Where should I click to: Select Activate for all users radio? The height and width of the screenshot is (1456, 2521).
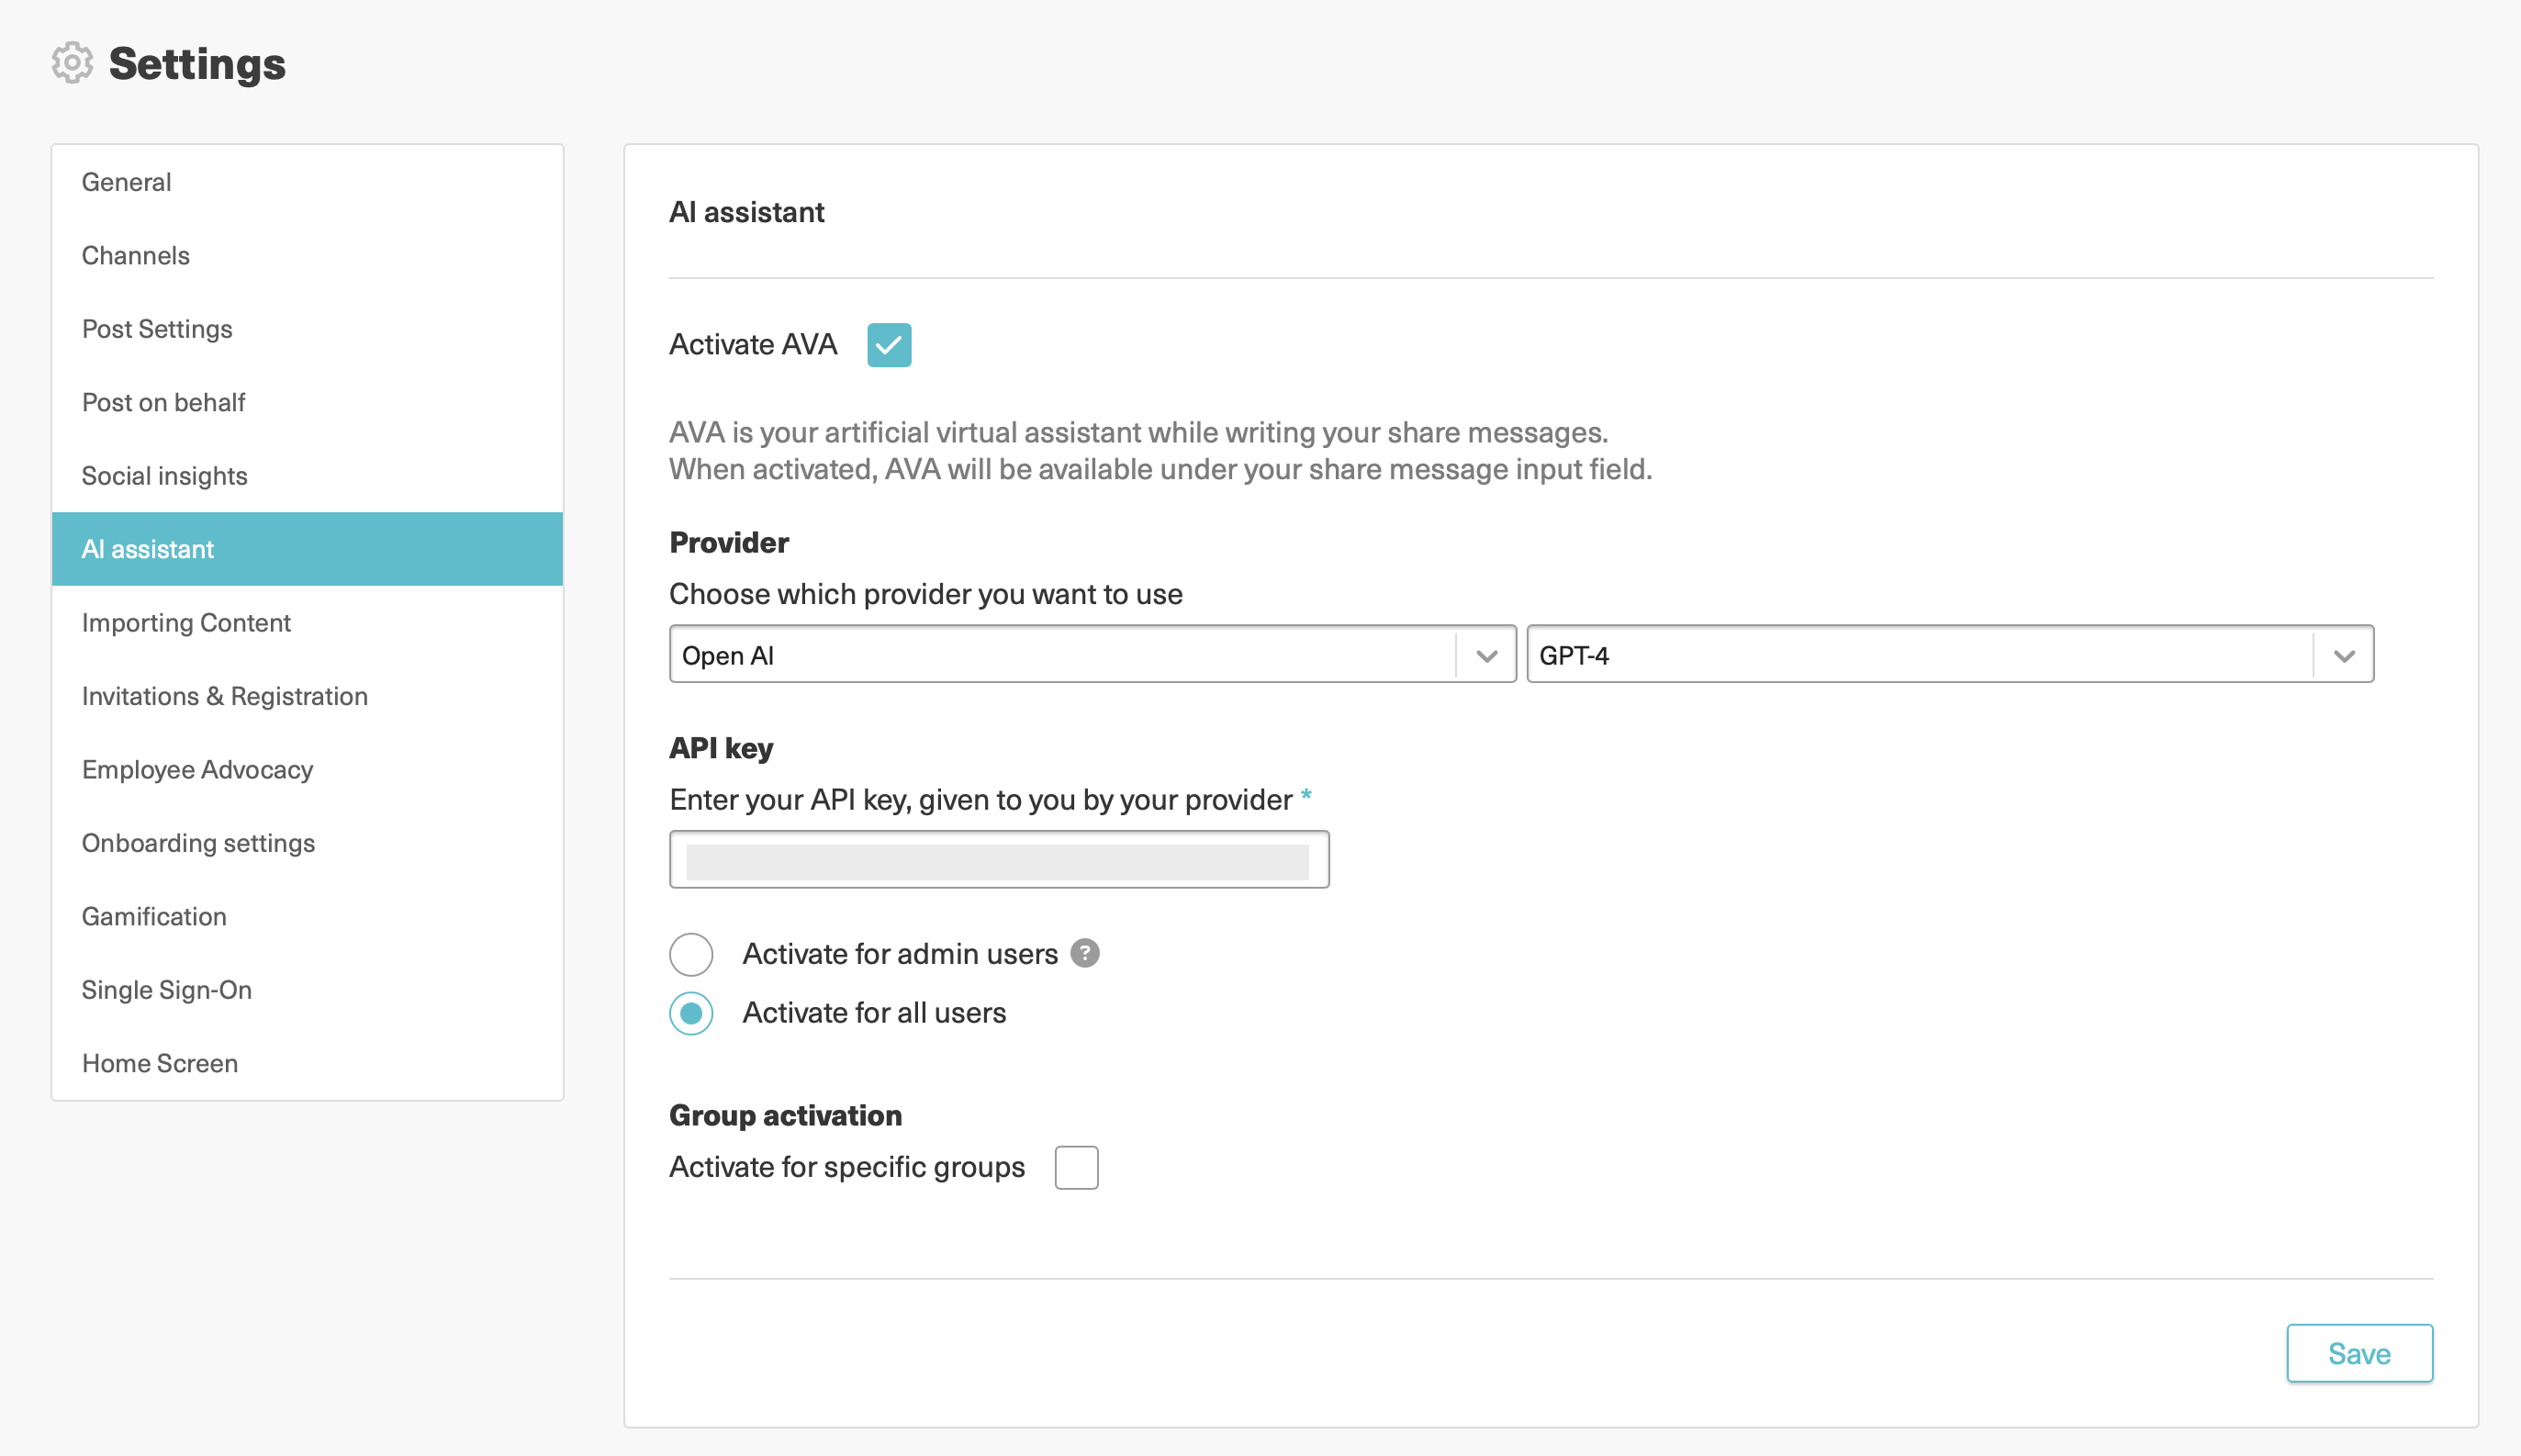pyautogui.click(x=691, y=1013)
